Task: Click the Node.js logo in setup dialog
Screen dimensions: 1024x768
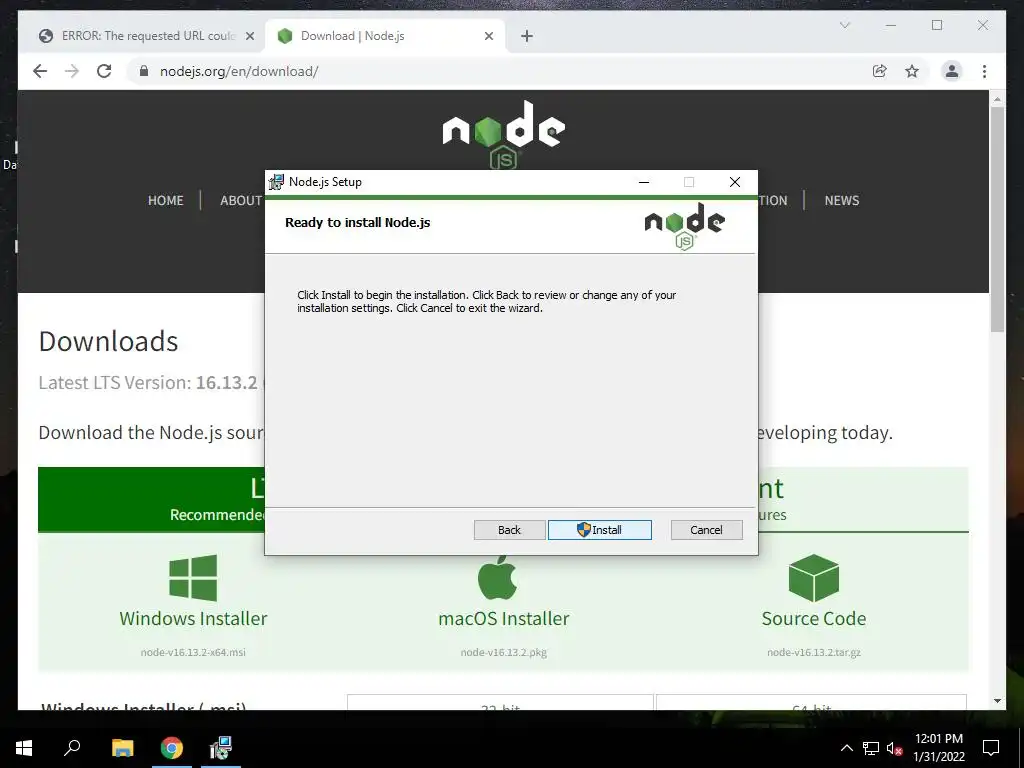Action: [684, 226]
